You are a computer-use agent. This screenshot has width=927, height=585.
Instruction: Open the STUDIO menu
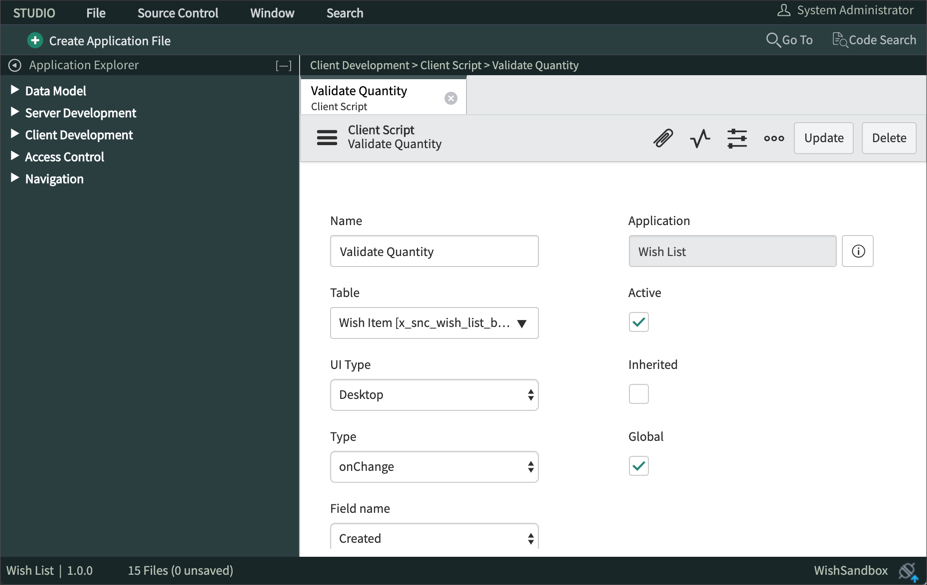pyautogui.click(x=34, y=13)
